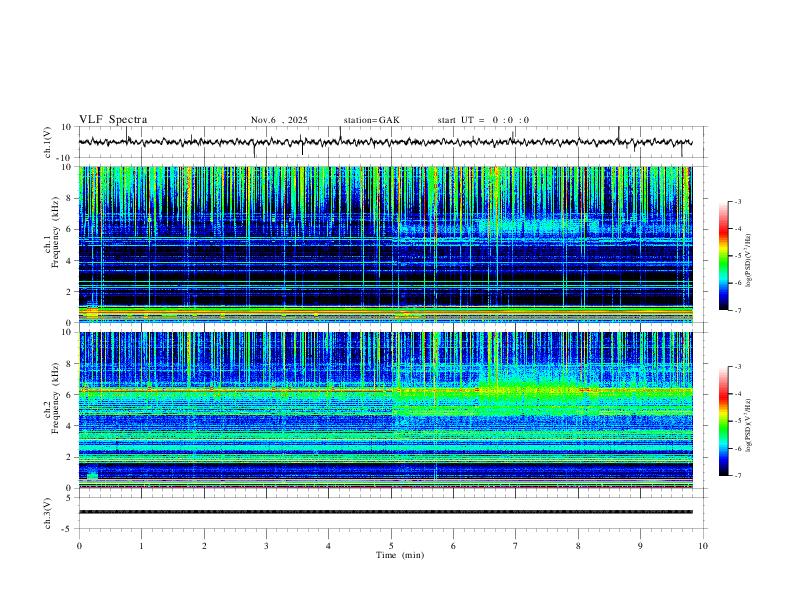Image resolution: width=792 pixels, height=612 pixels.
Task: Click the "5" minute tick on the Time axis
Action: click(x=391, y=546)
